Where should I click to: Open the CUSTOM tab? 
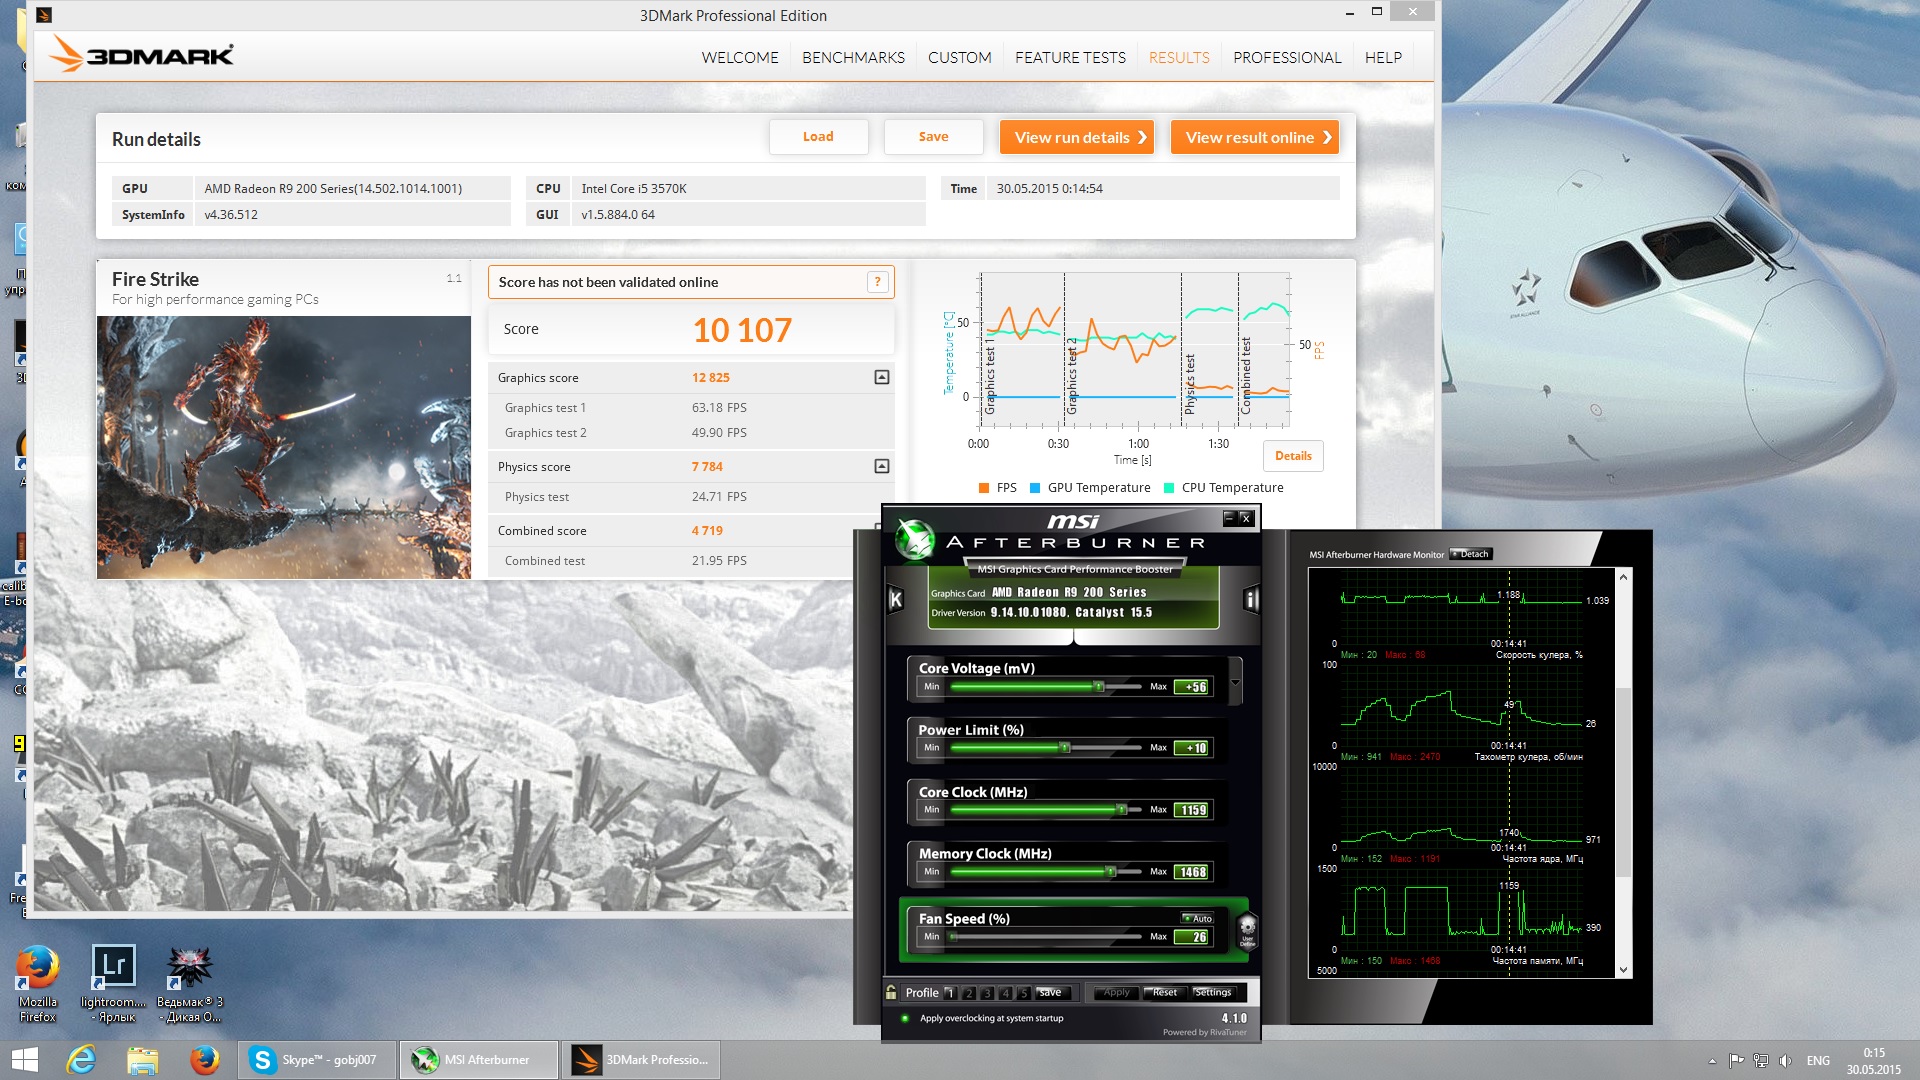pos(959,58)
